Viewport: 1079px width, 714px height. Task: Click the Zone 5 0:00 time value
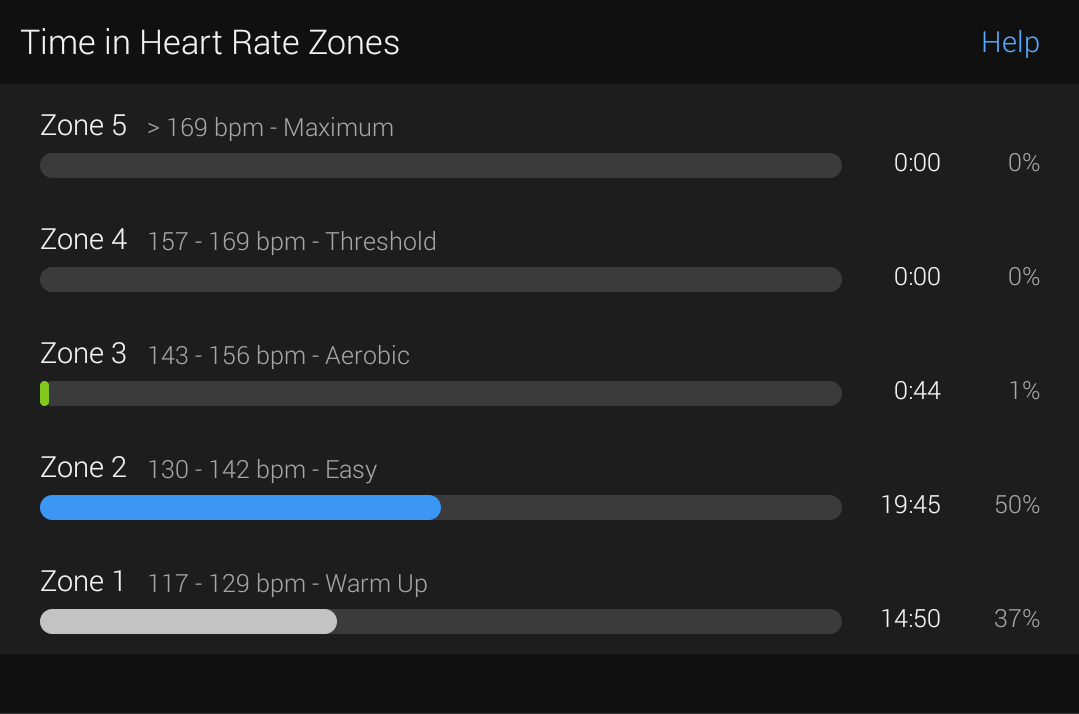pos(917,163)
